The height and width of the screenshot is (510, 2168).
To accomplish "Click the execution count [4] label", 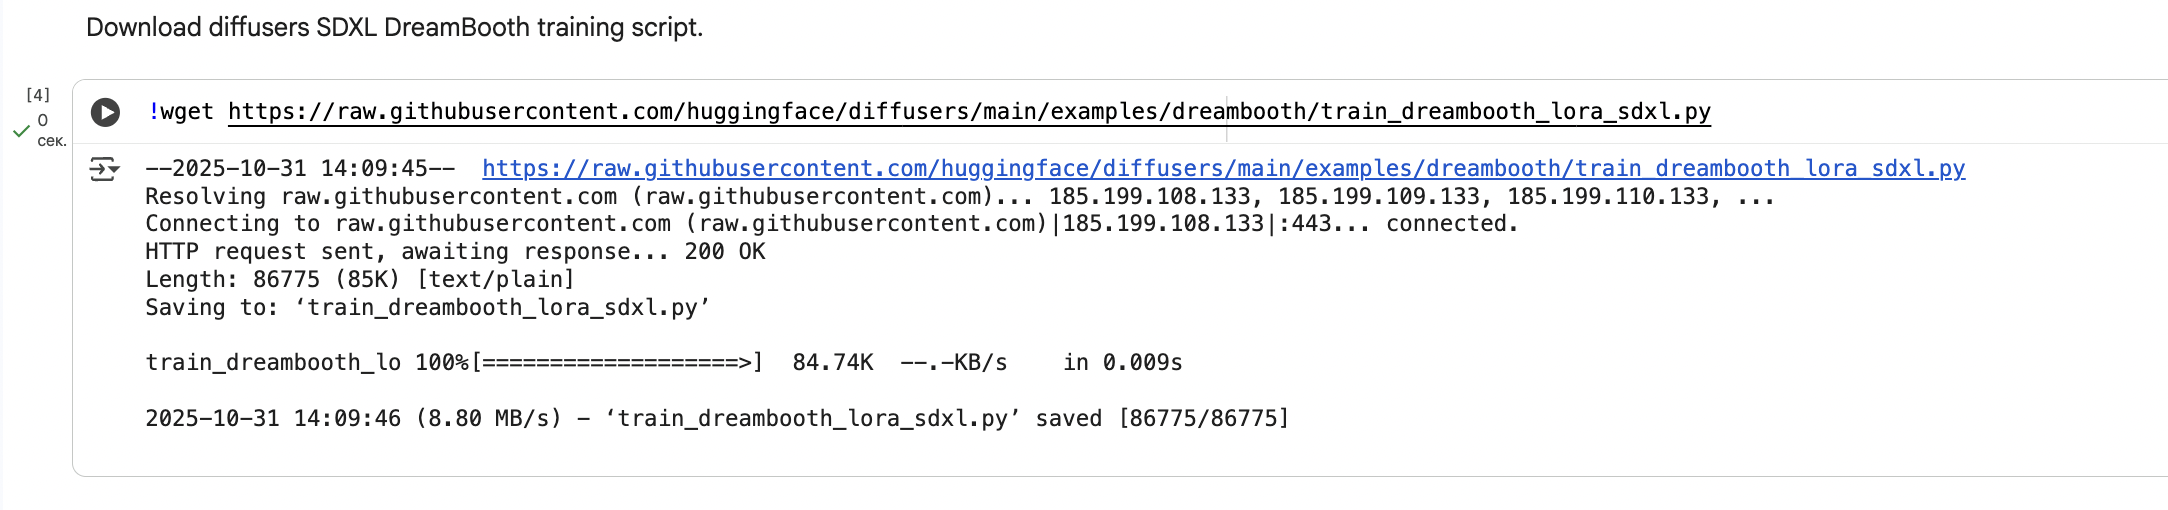I will coord(38,95).
